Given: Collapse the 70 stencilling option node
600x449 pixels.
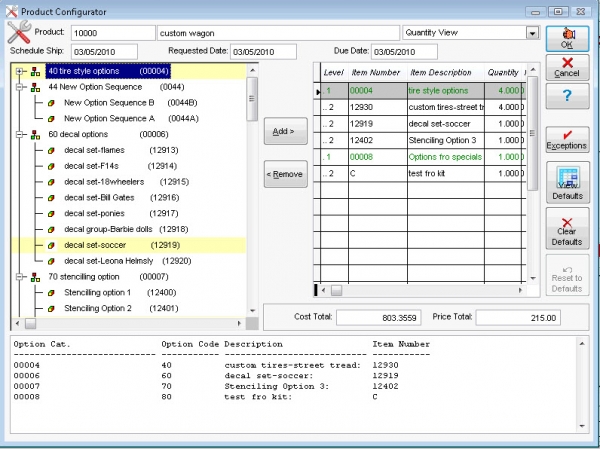Looking at the screenshot, I should pyautogui.click(x=19, y=277).
